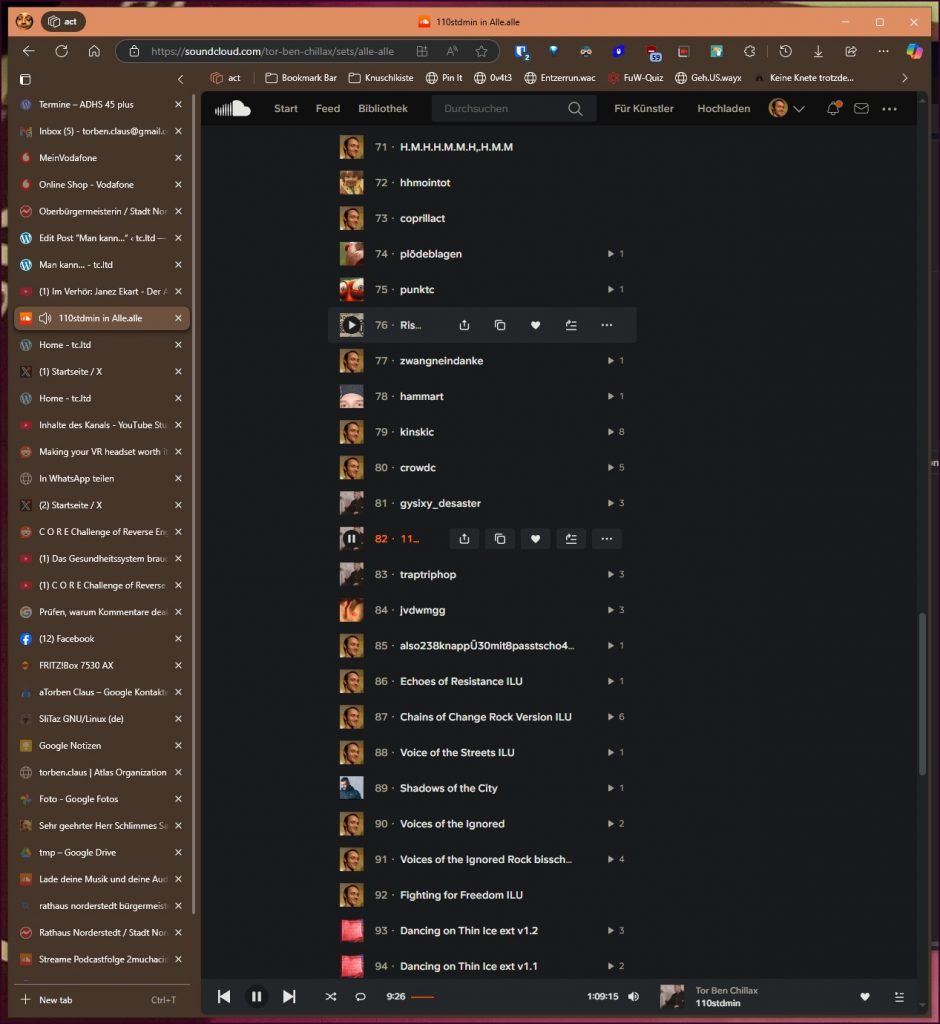Mute the volume speaker icon

[x=634, y=997]
